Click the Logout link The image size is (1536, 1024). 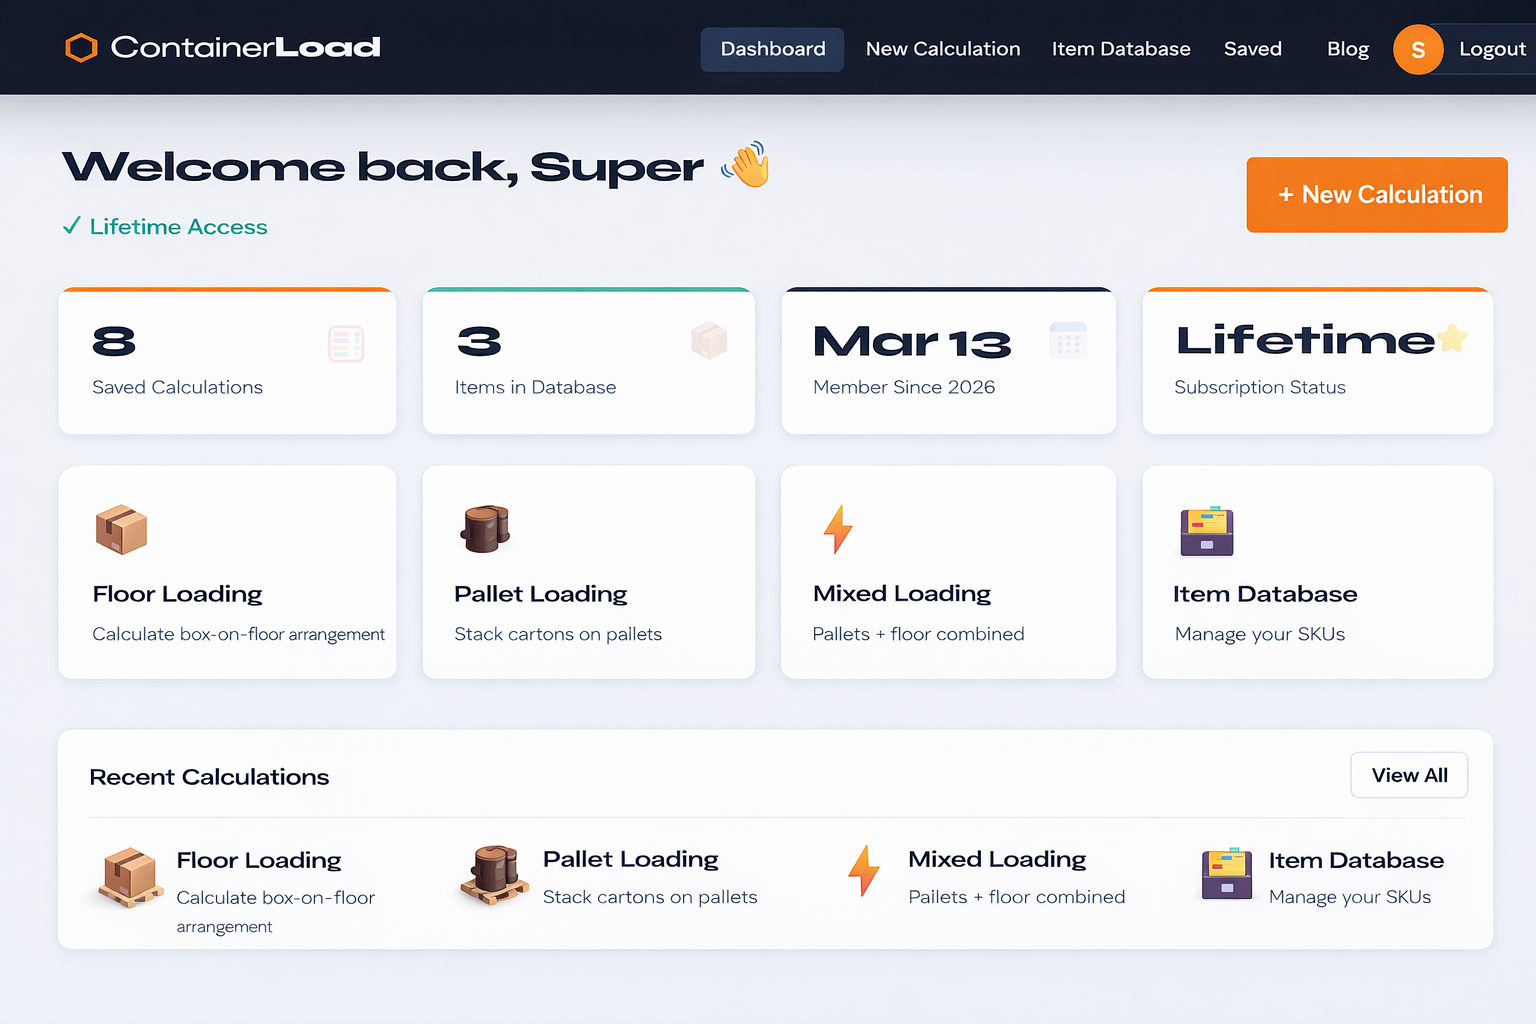(1492, 48)
